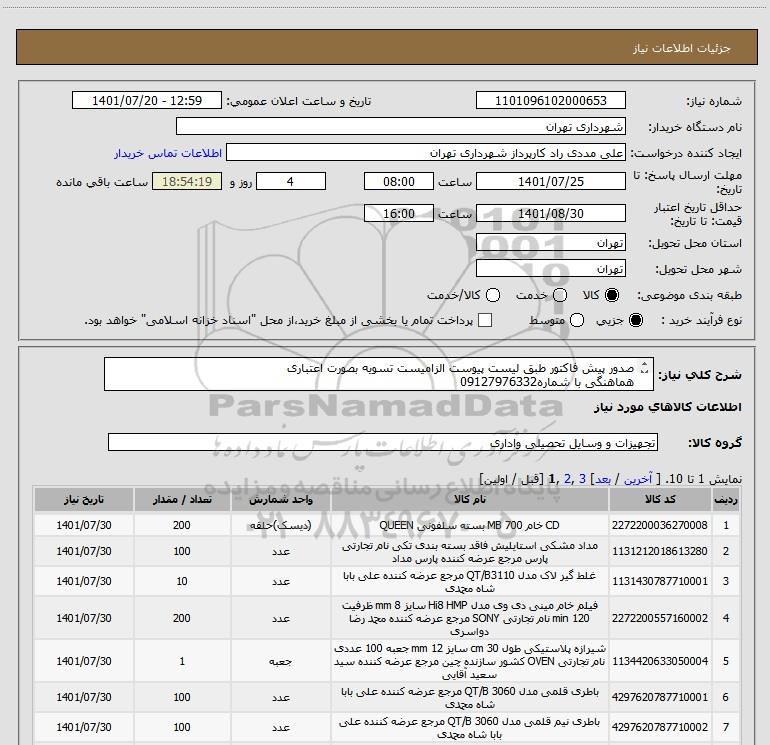Click quantity 10 in row 3
The image size is (770, 745).
[182, 581]
